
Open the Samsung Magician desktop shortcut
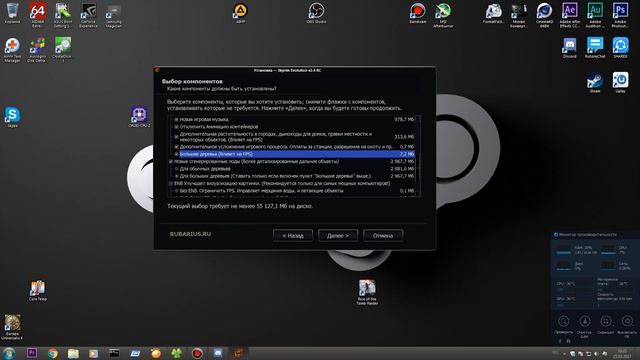pos(113,16)
